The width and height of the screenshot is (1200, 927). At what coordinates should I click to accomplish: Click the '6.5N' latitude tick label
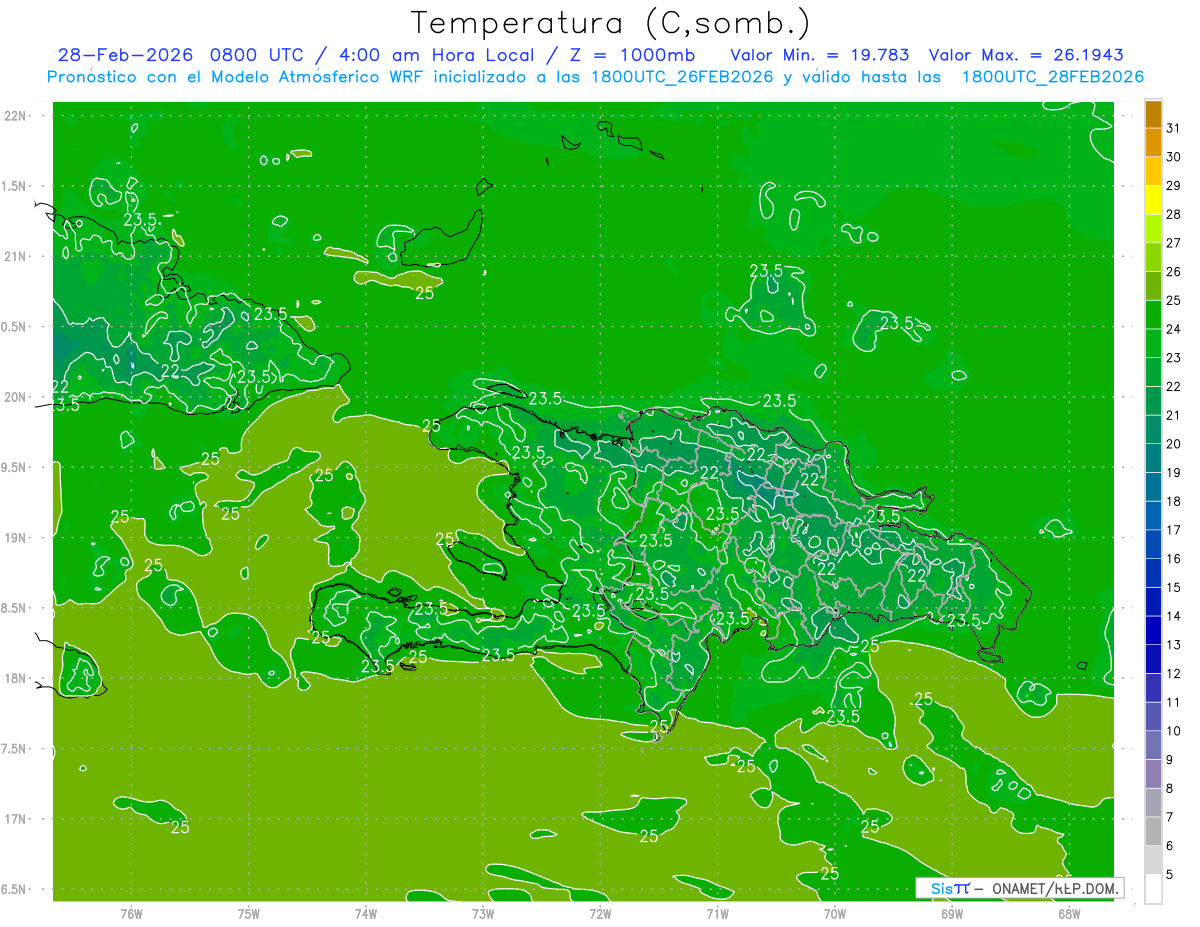click(14, 889)
